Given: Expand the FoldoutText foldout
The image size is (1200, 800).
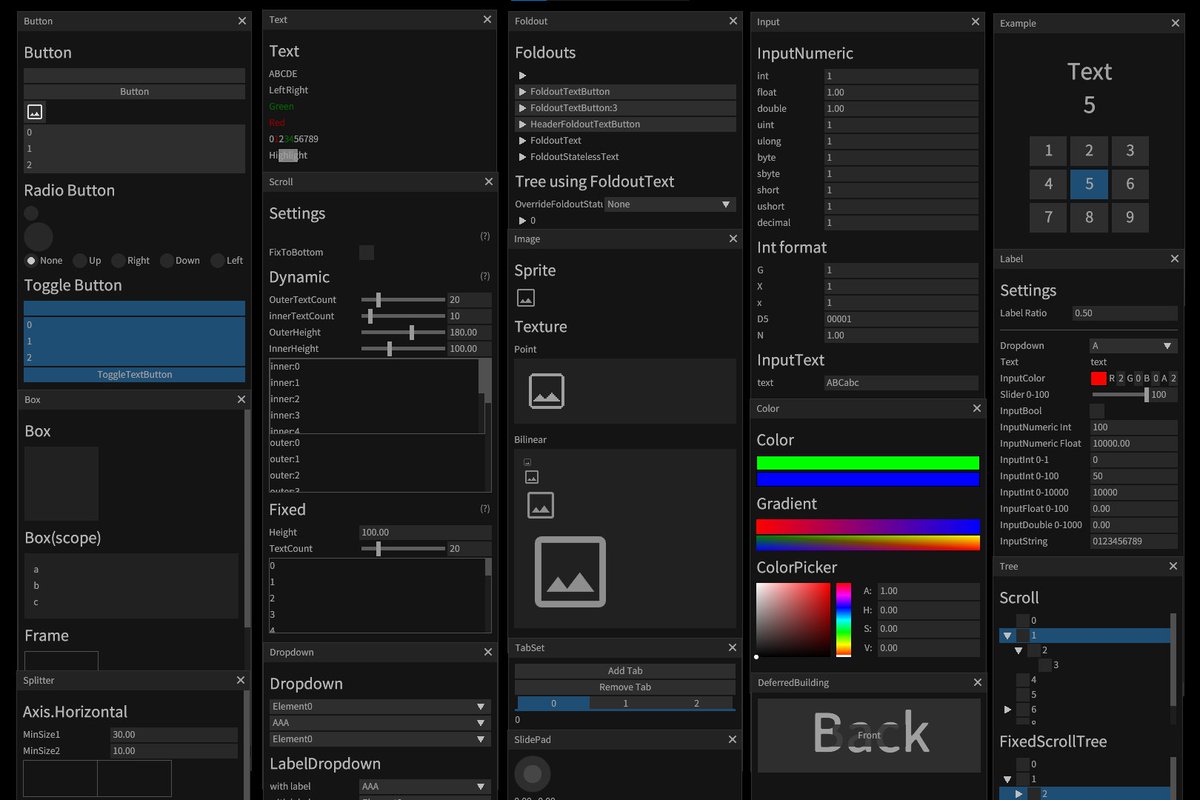Looking at the screenshot, I should tap(523, 140).
